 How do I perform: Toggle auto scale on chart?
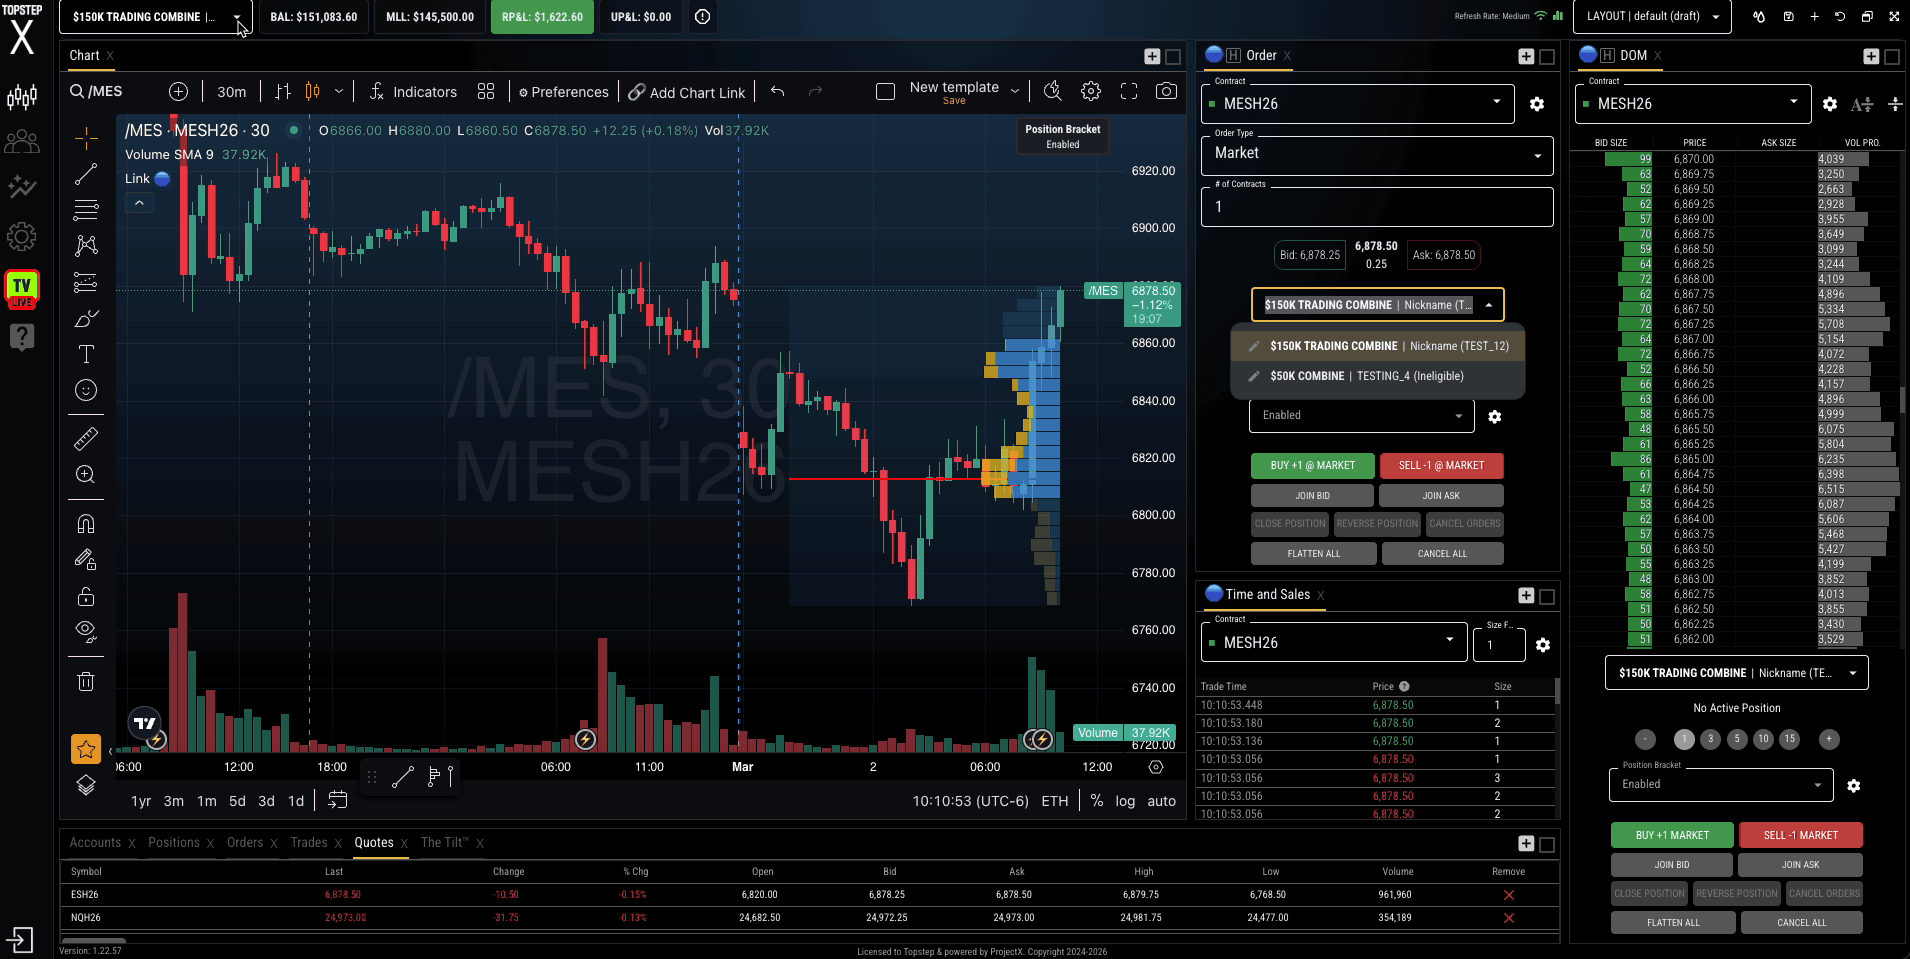click(x=1161, y=801)
